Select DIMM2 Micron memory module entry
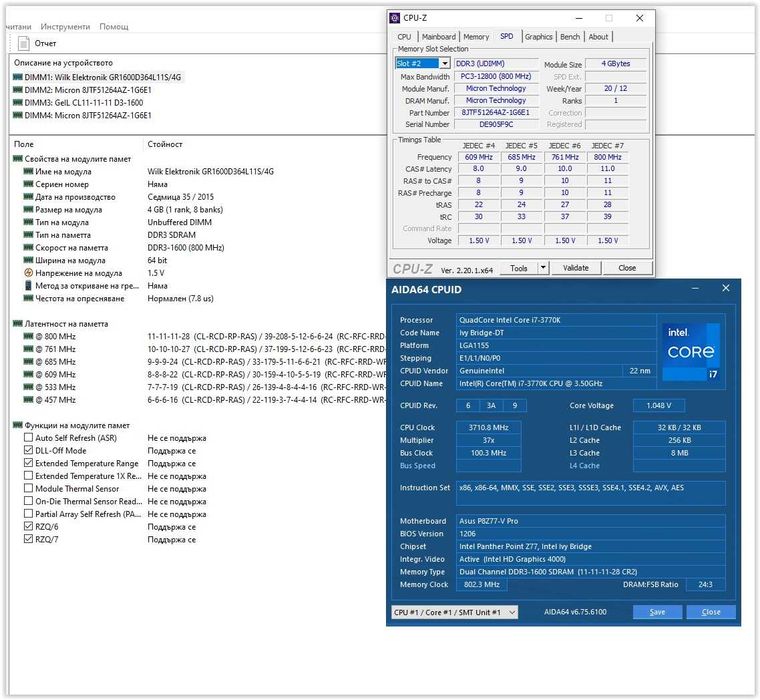Screen dimensions: 760x700 pyautogui.click(x=82, y=90)
